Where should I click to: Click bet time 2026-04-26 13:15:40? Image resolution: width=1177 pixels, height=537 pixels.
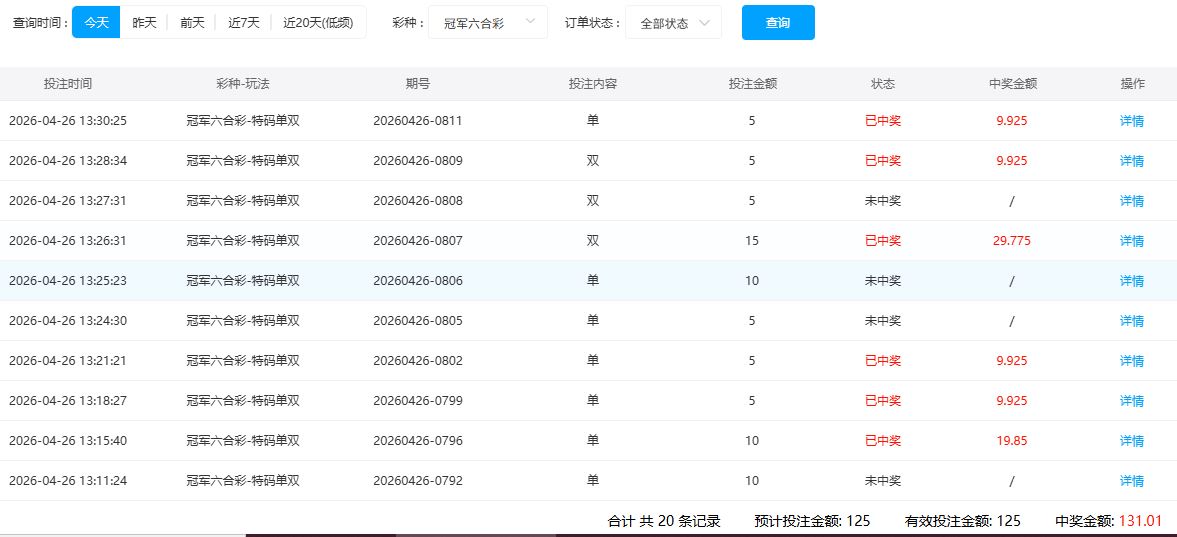point(68,441)
